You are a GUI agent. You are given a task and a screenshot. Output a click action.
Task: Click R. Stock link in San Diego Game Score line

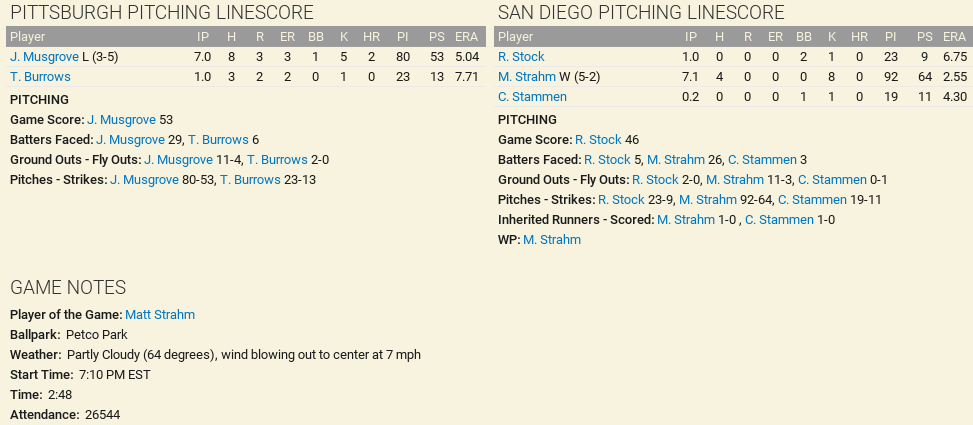point(598,140)
